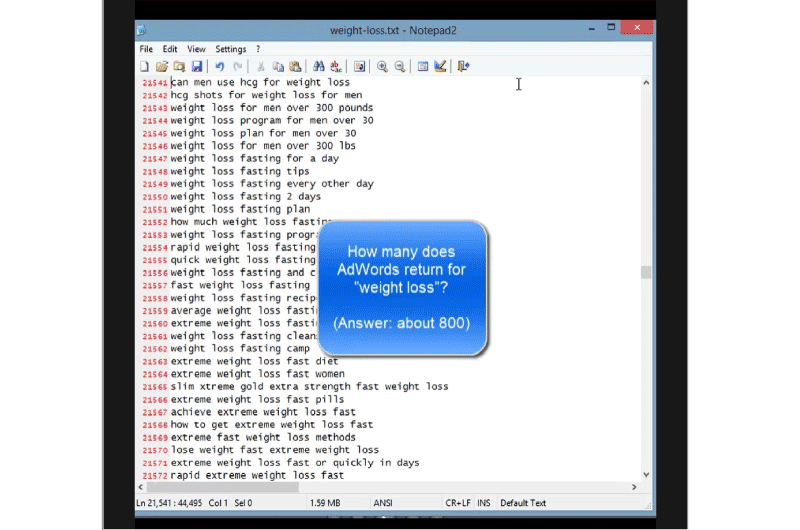Image resolution: width=800 pixels, height=530 pixels.
Task: Click line "slim xtreme gold extra strength fast weight loss"
Action: coord(309,387)
